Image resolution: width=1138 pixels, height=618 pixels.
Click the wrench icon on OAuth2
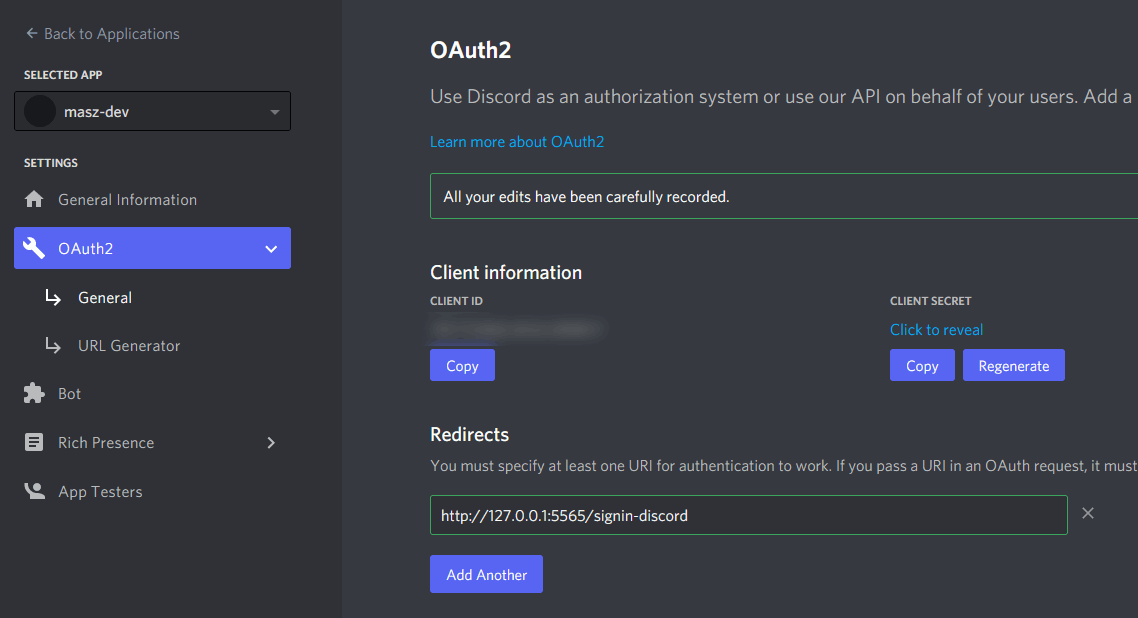click(33, 248)
